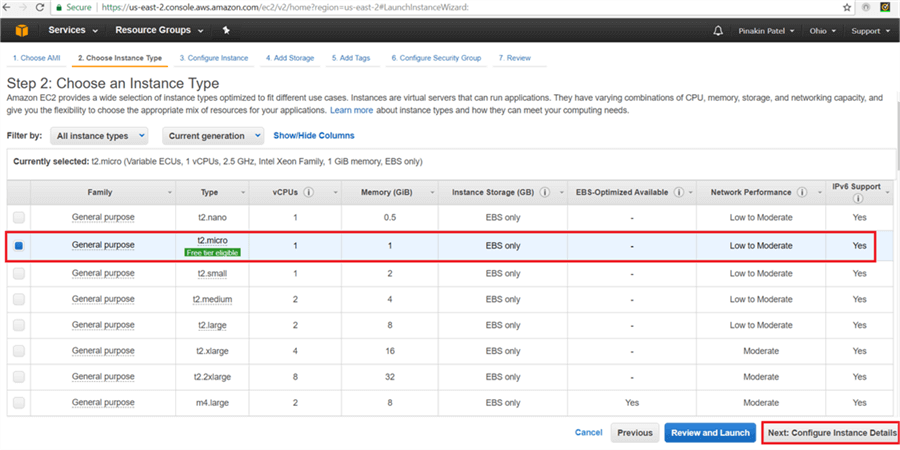Go to 5. Add Tags step
Screen dimensions: 900x450
click(351, 58)
